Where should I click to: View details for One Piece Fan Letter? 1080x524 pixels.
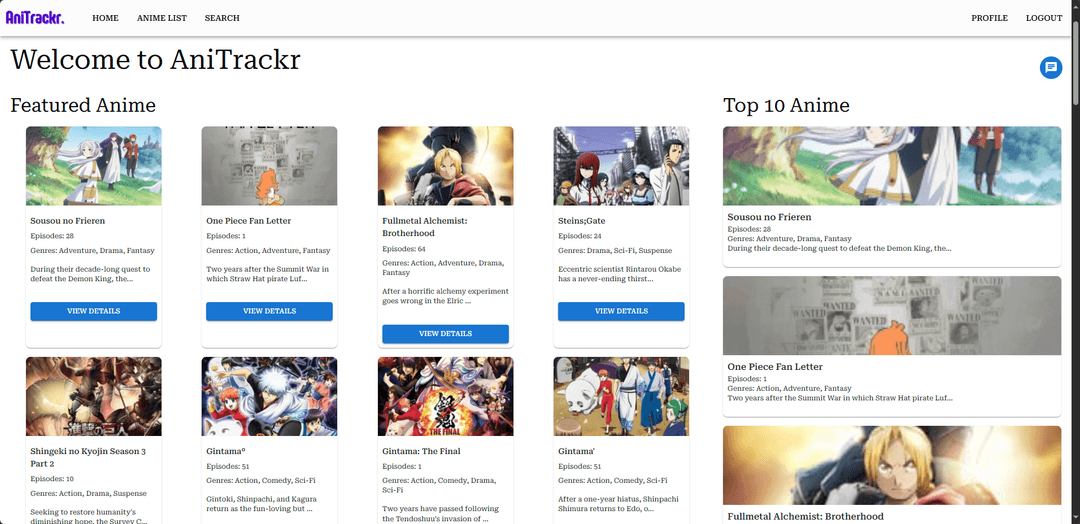269,311
